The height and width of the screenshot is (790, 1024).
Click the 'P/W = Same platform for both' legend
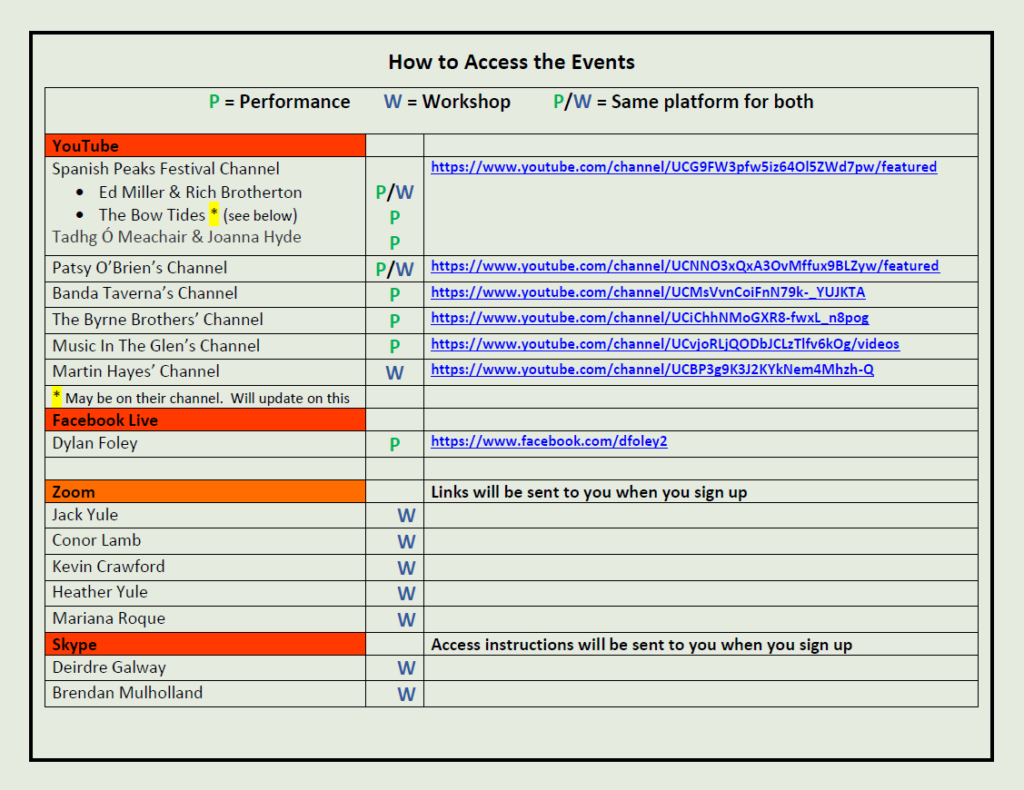(683, 102)
